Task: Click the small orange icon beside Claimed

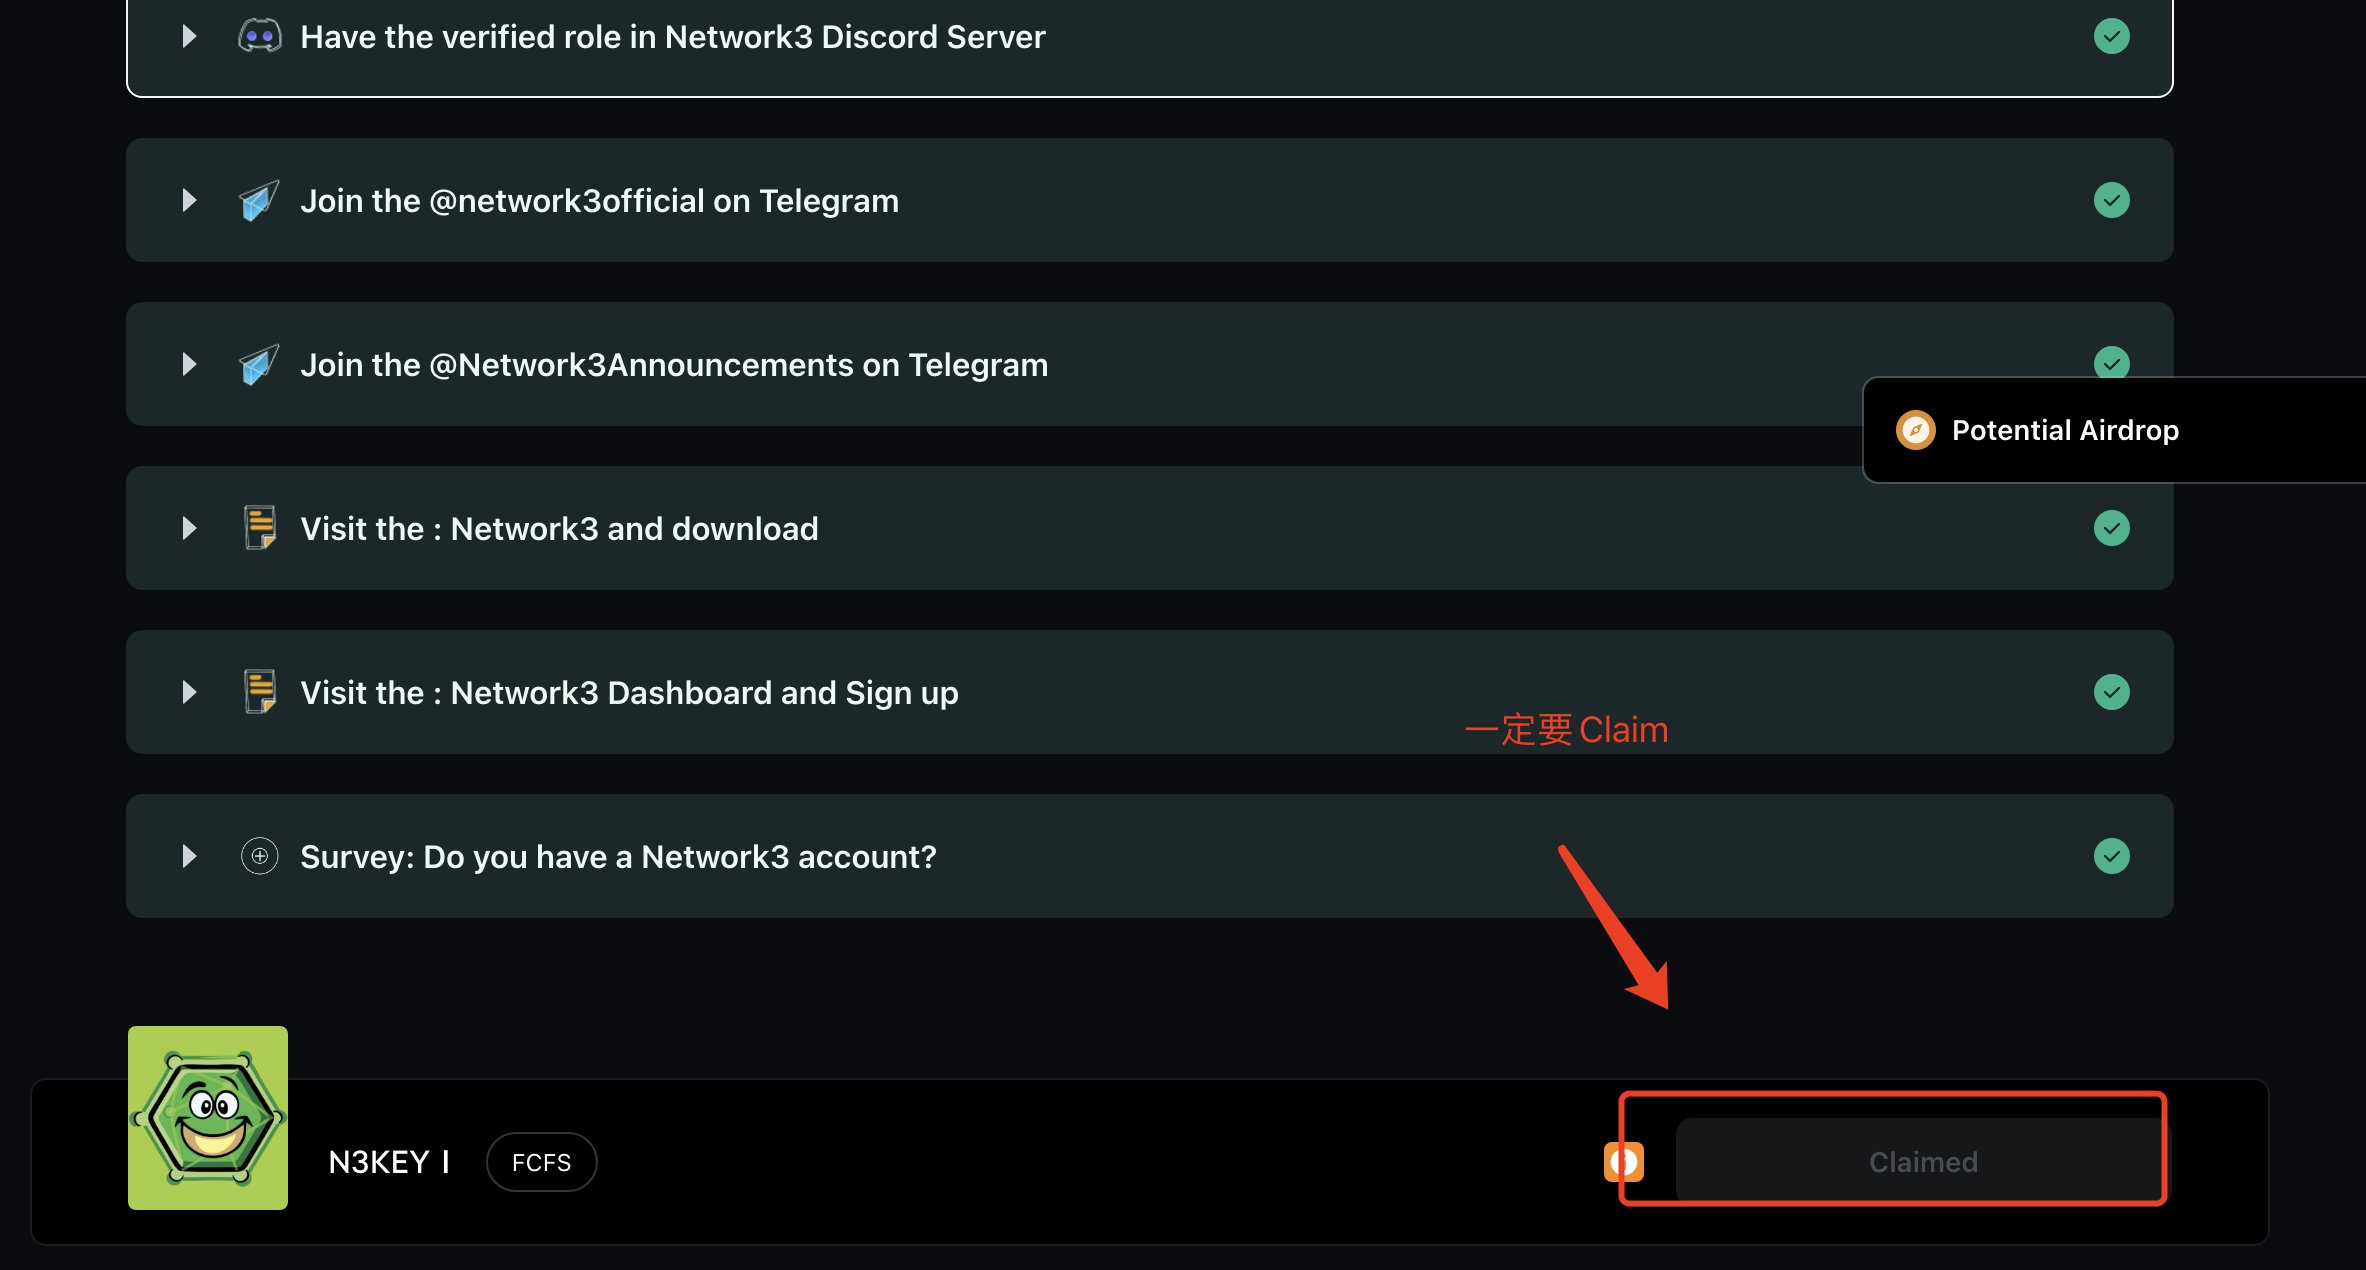Action: (1624, 1162)
